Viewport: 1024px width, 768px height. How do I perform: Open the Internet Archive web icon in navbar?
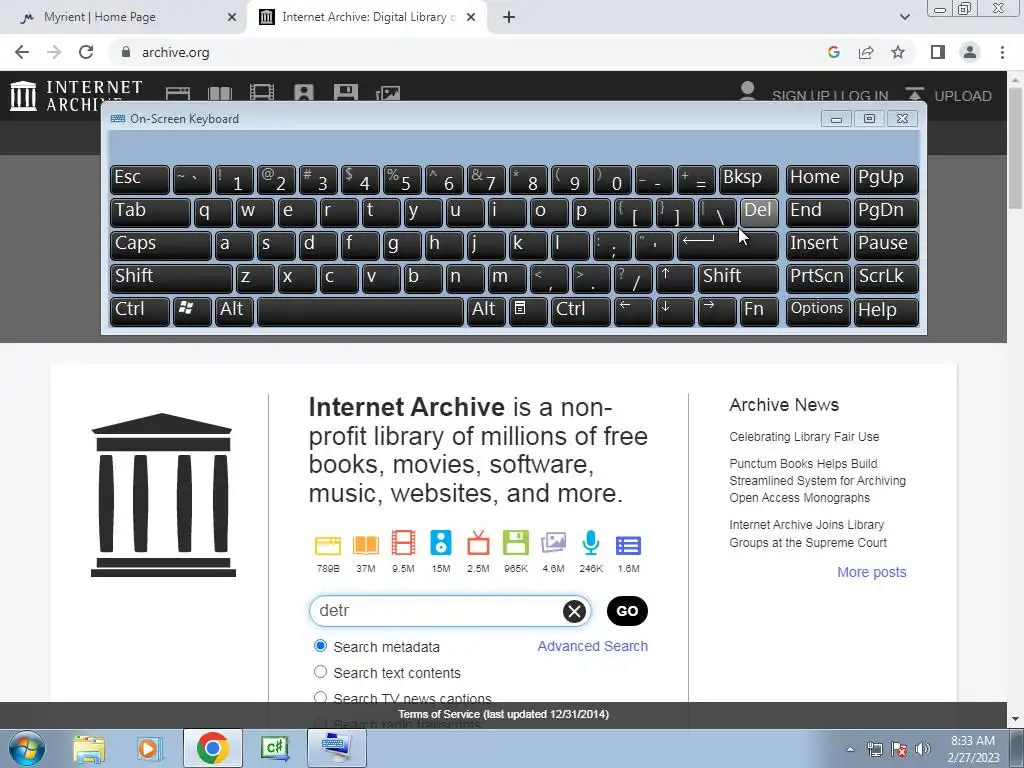pos(178,93)
